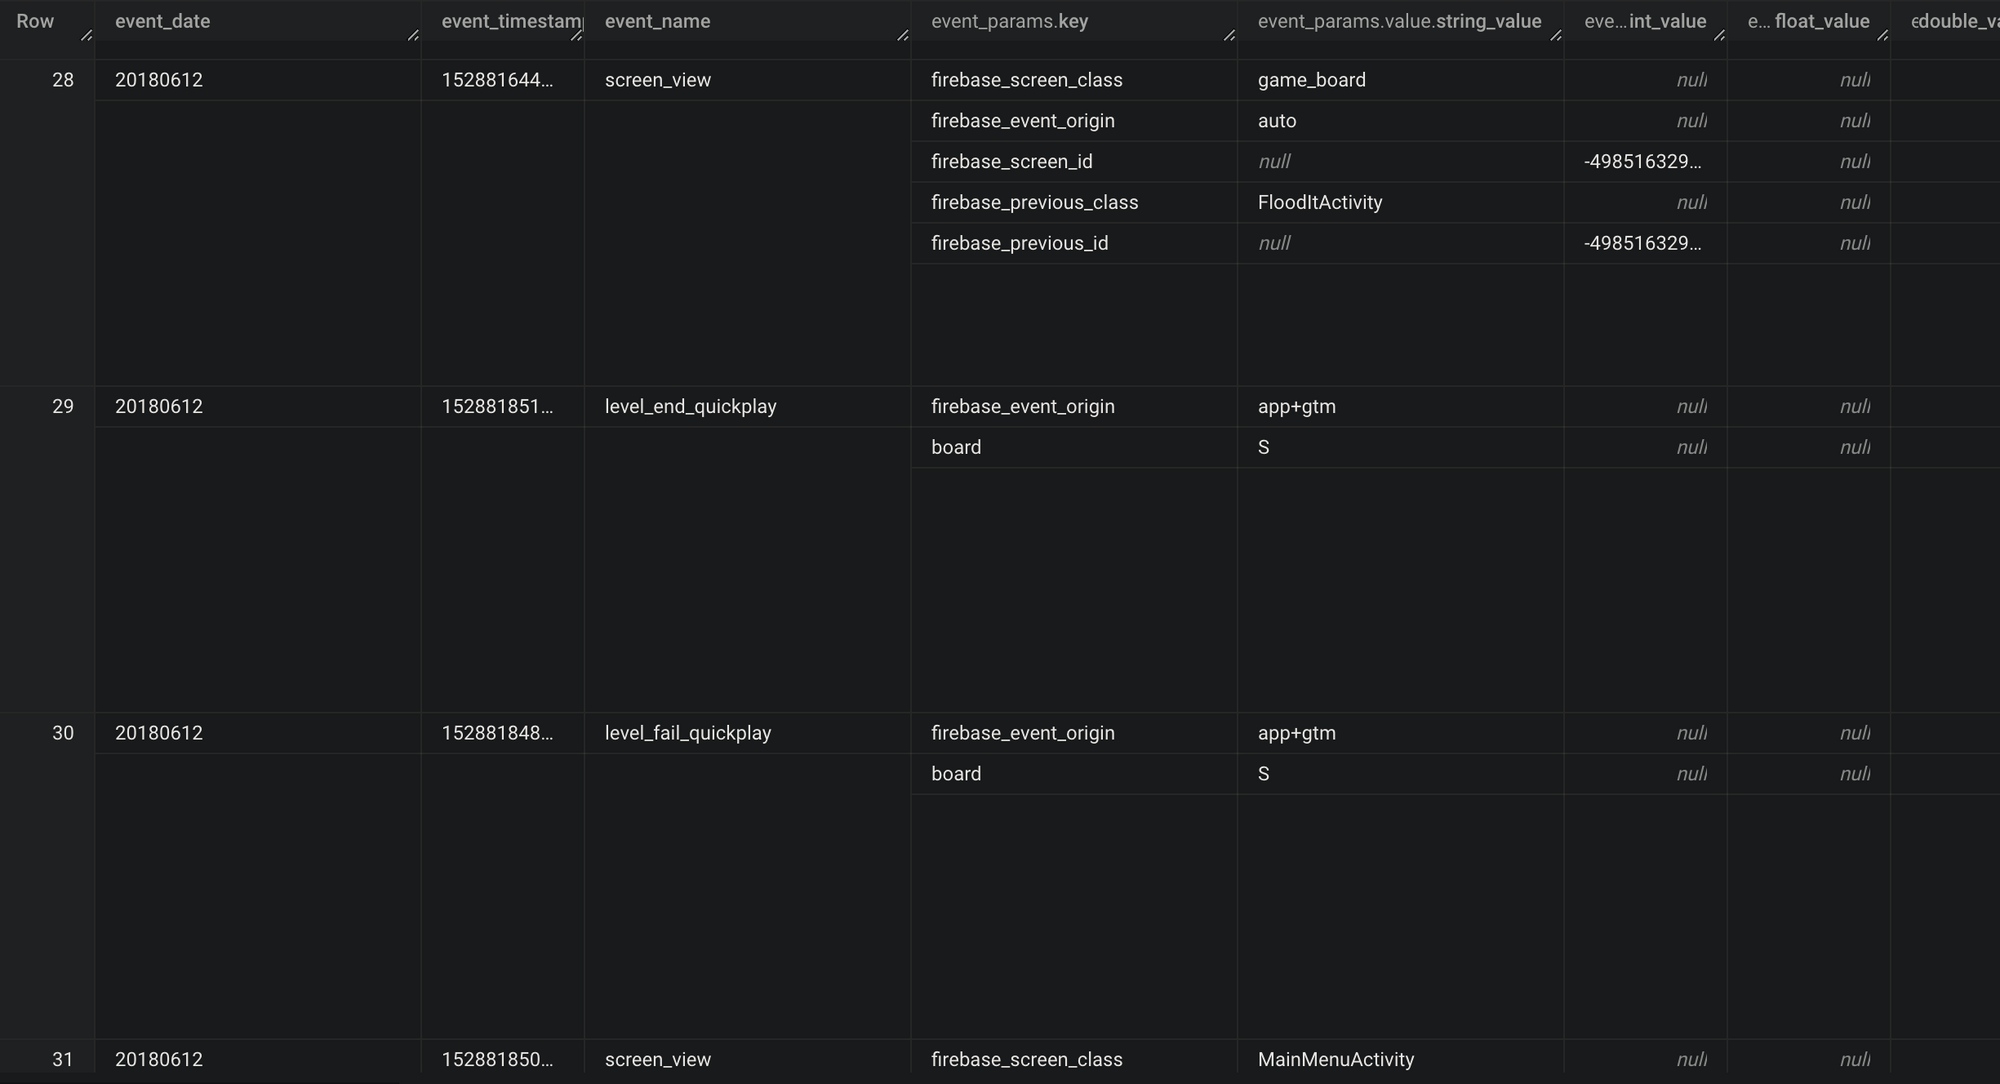Image resolution: width=2000 pixels, height=1084 pixels.
Task: Click row 28 screen_view event cell
Action: click(748, 80)
